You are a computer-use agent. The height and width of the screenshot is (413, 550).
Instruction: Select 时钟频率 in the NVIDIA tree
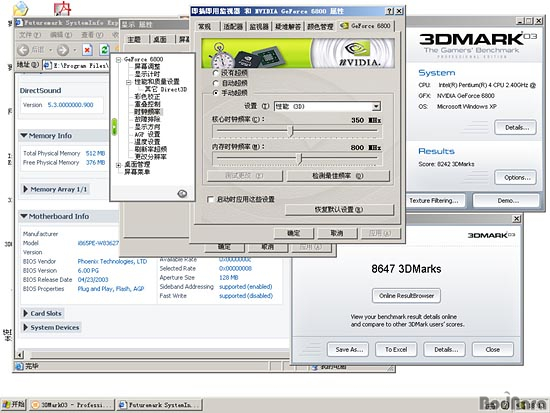click(147, 112)
